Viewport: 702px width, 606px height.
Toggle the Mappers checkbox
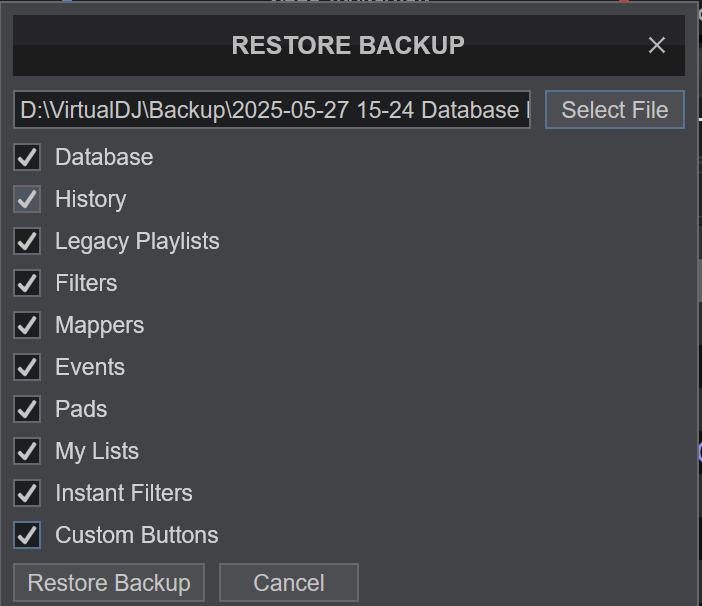pos(27,325)
